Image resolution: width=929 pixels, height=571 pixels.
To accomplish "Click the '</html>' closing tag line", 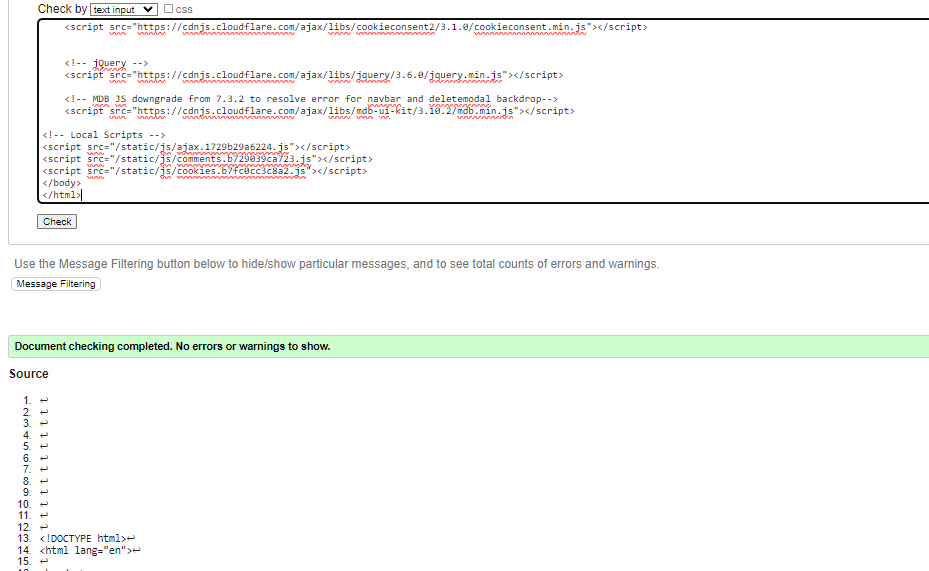I will coord(62,195).
